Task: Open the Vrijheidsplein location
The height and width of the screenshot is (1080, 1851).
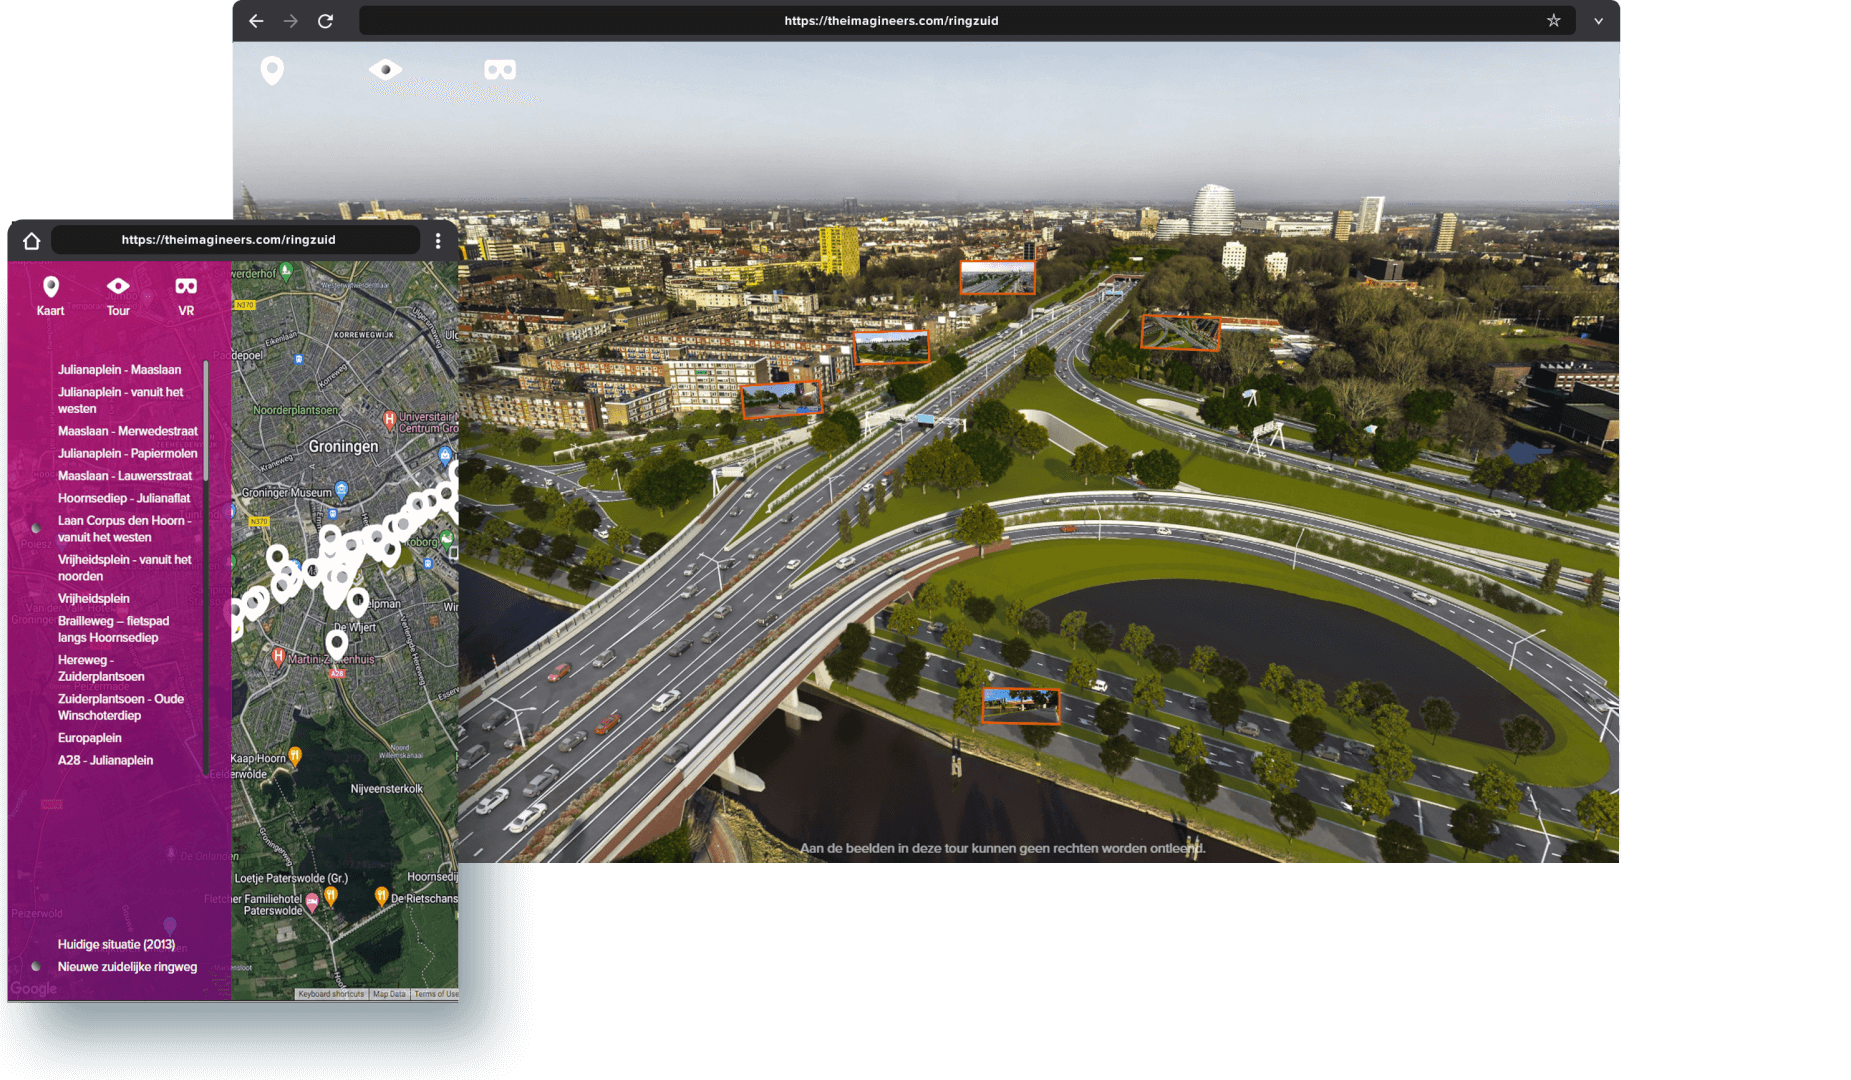Action: point(94,599)
